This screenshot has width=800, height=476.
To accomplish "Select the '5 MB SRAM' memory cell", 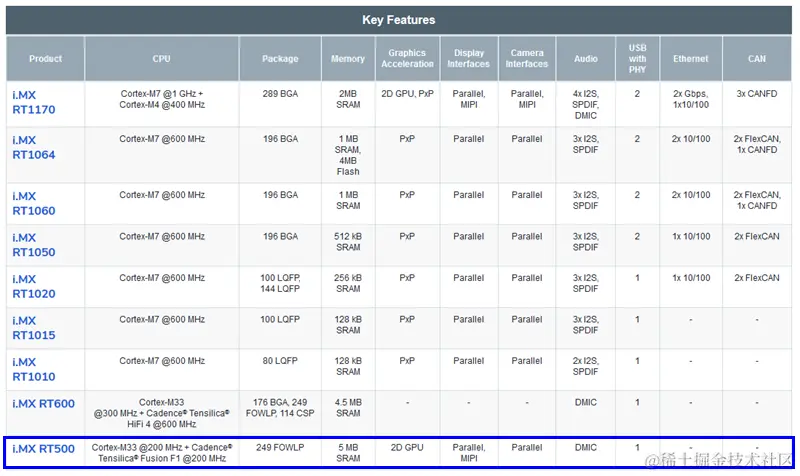I will (x=348, y=453).
